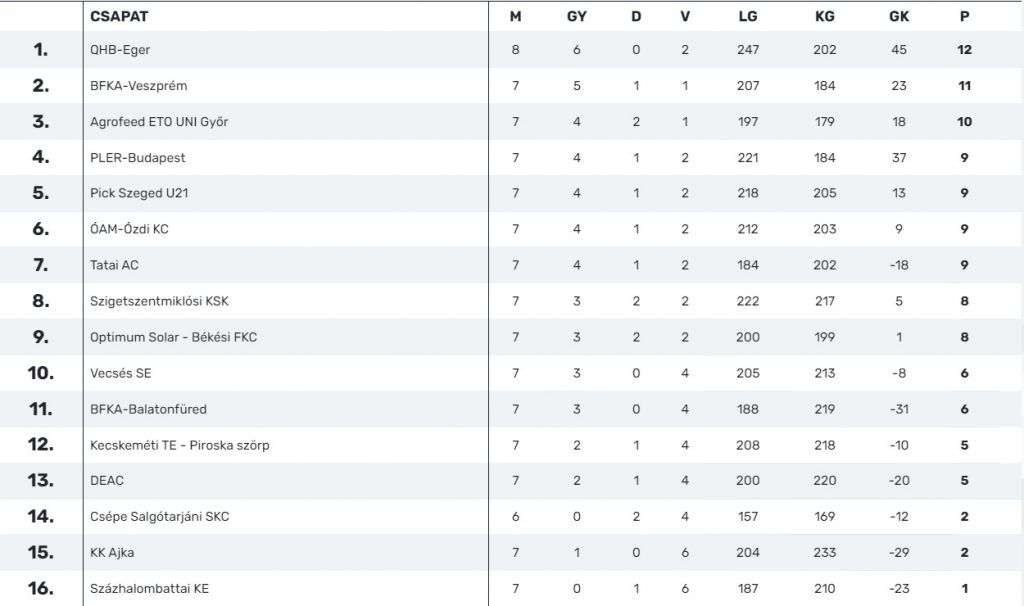Select Tatai AC in the standings
The height and width of the screenshot is (606, 1024).
point(114,265)
